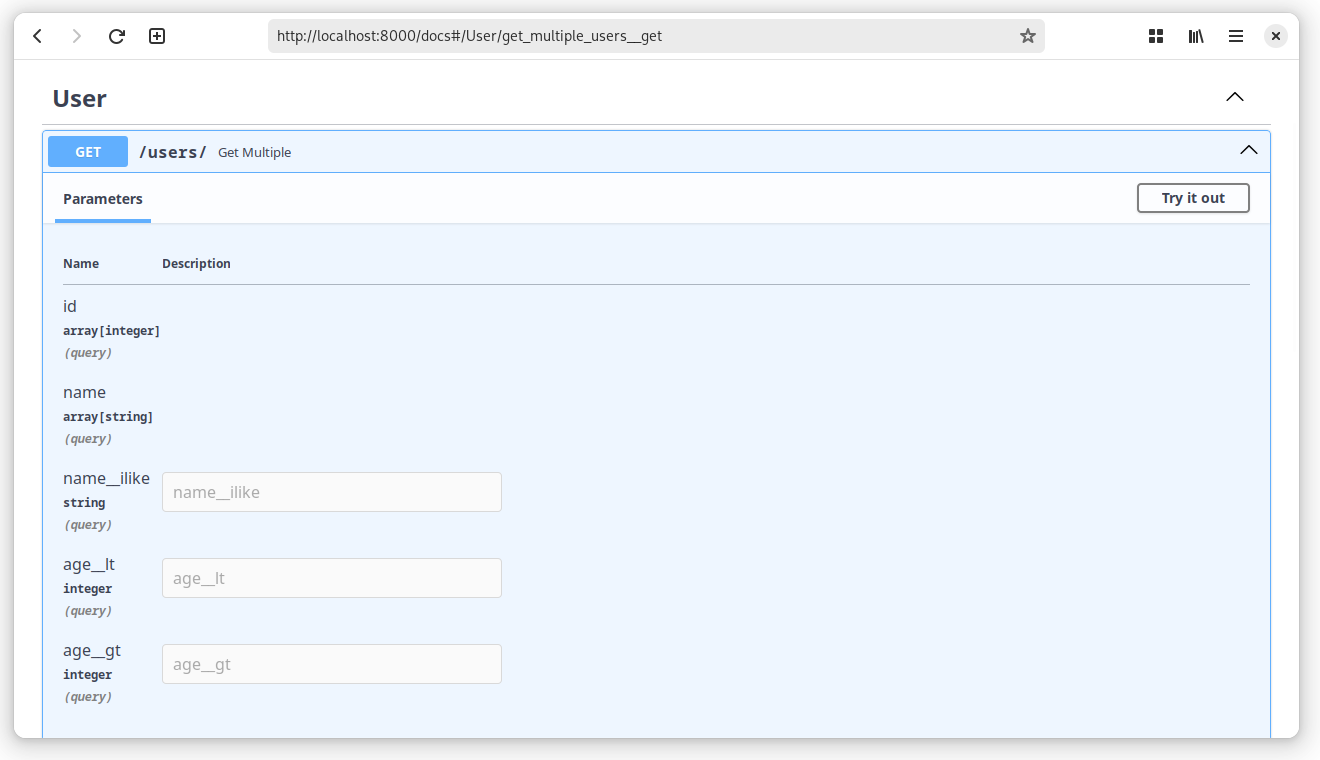This screenshot has height=760, width=1320.
Task: Open the library icon in the toolbar
Action: [1196, 36]
